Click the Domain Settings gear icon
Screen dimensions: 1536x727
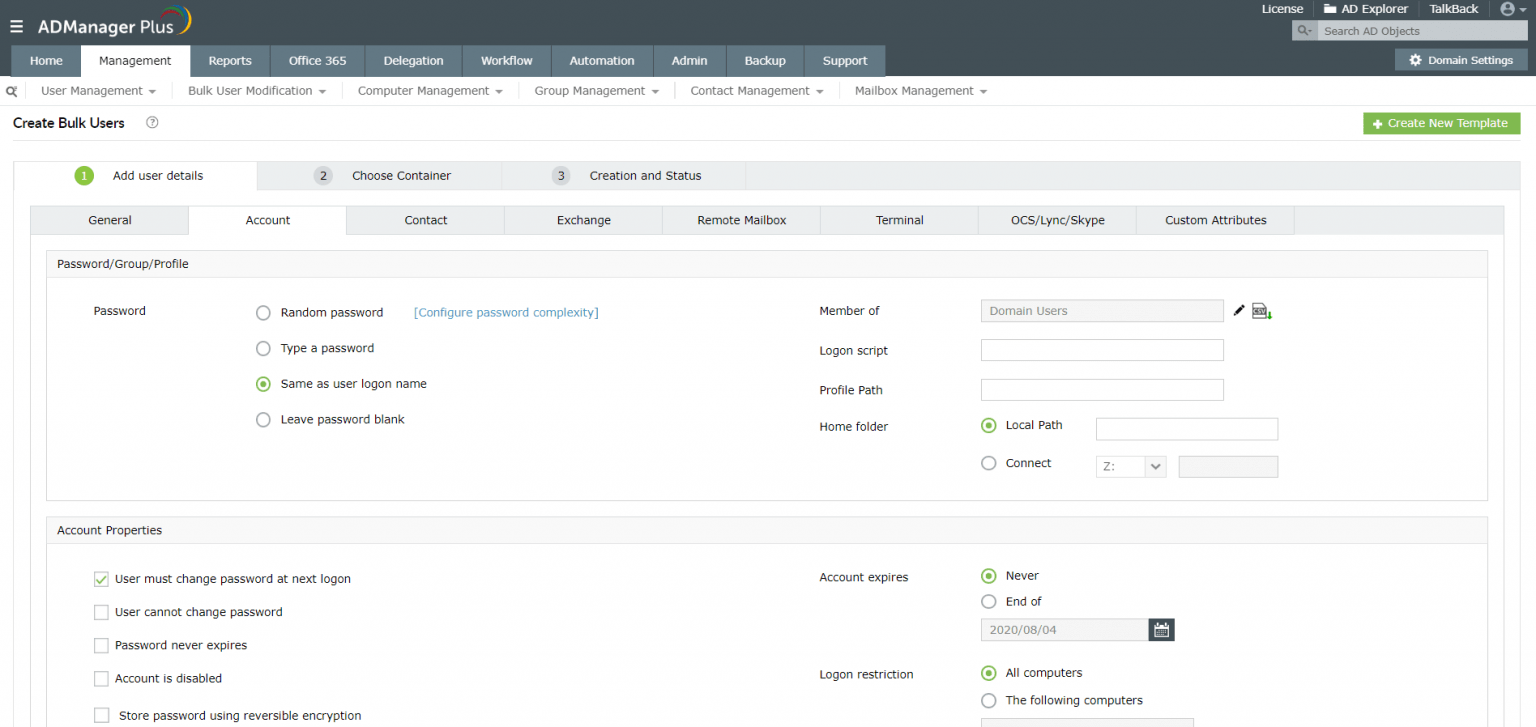pos(1415,60)
